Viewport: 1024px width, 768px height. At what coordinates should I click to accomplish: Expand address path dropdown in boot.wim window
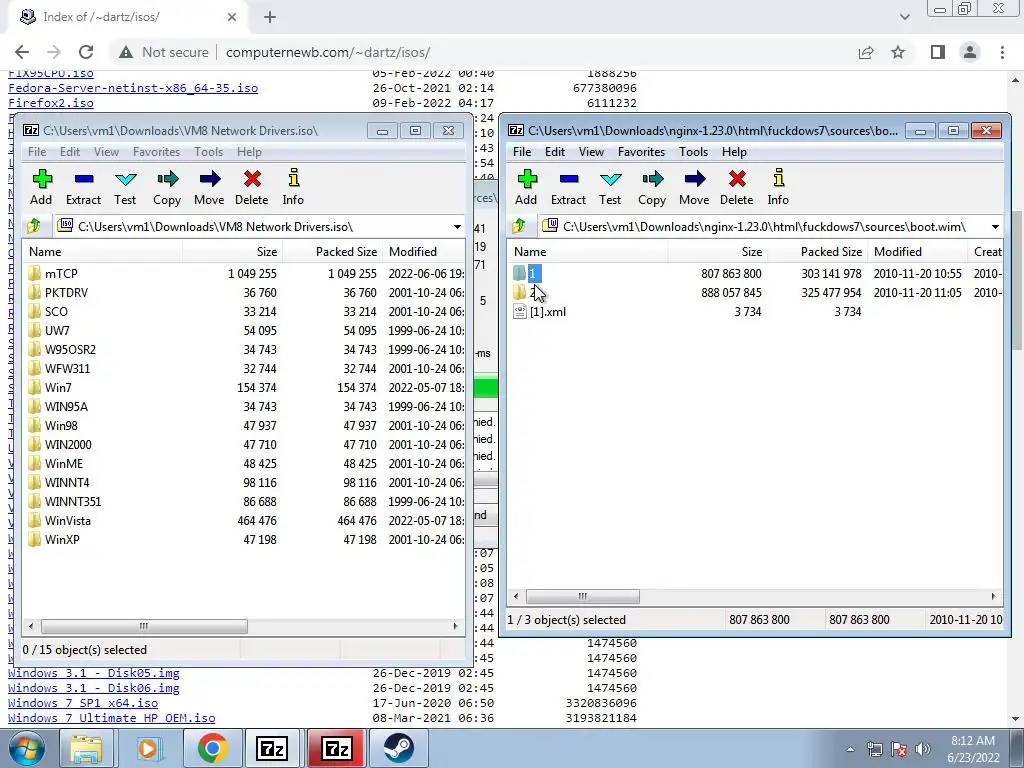click(x=995, y=227)
